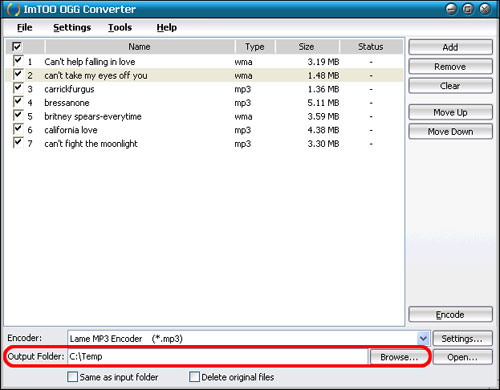
Task: Click the 1.36 MB size cell
Action: (x=323, y=89)
